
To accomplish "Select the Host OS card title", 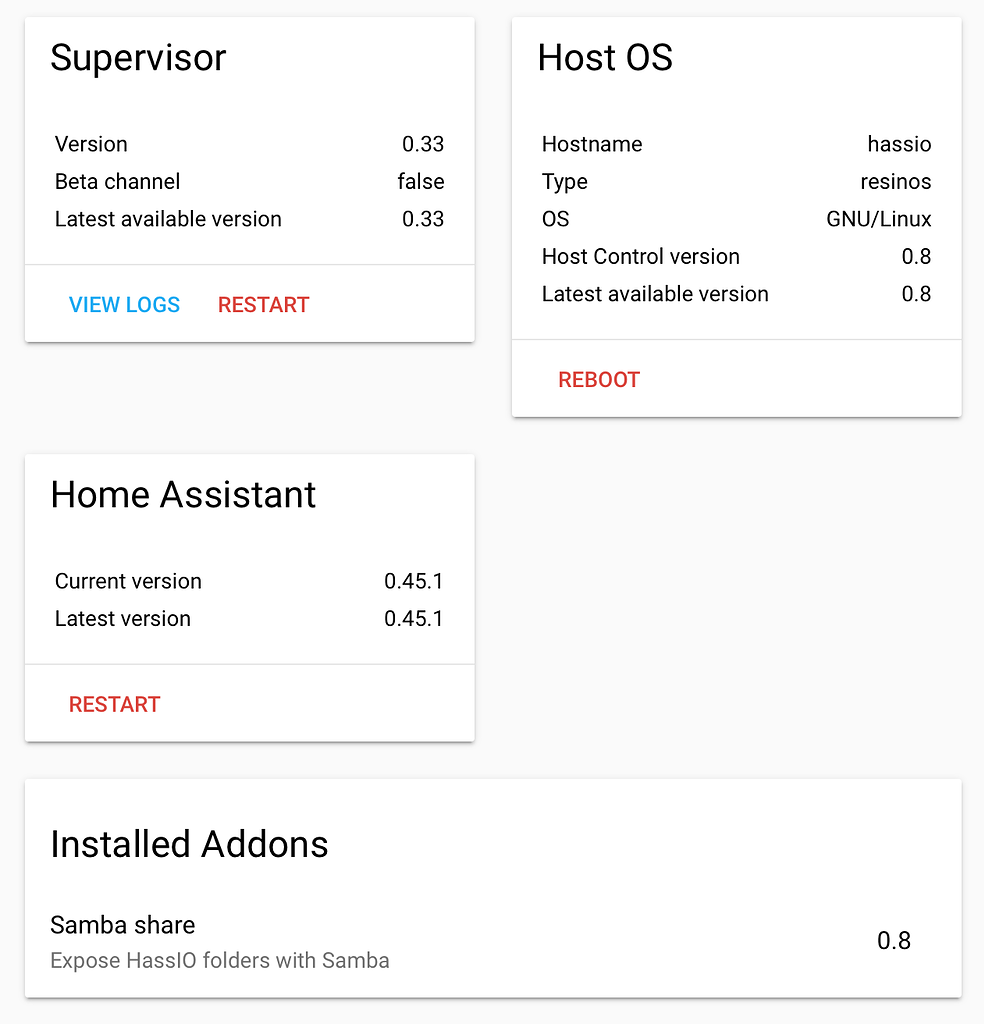I will click(x=605, y=57).
